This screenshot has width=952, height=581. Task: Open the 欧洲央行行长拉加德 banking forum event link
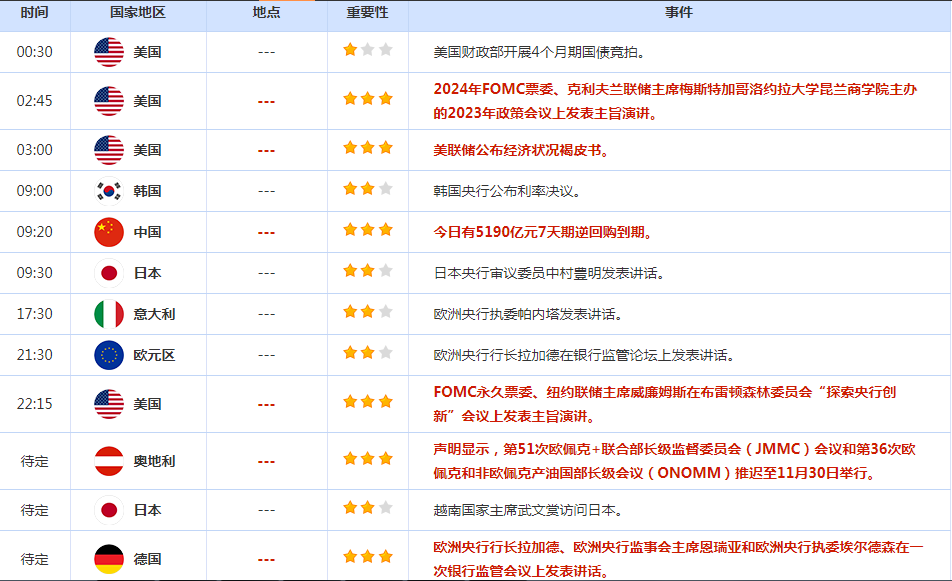pyautogui.click(x=582, y=355)
